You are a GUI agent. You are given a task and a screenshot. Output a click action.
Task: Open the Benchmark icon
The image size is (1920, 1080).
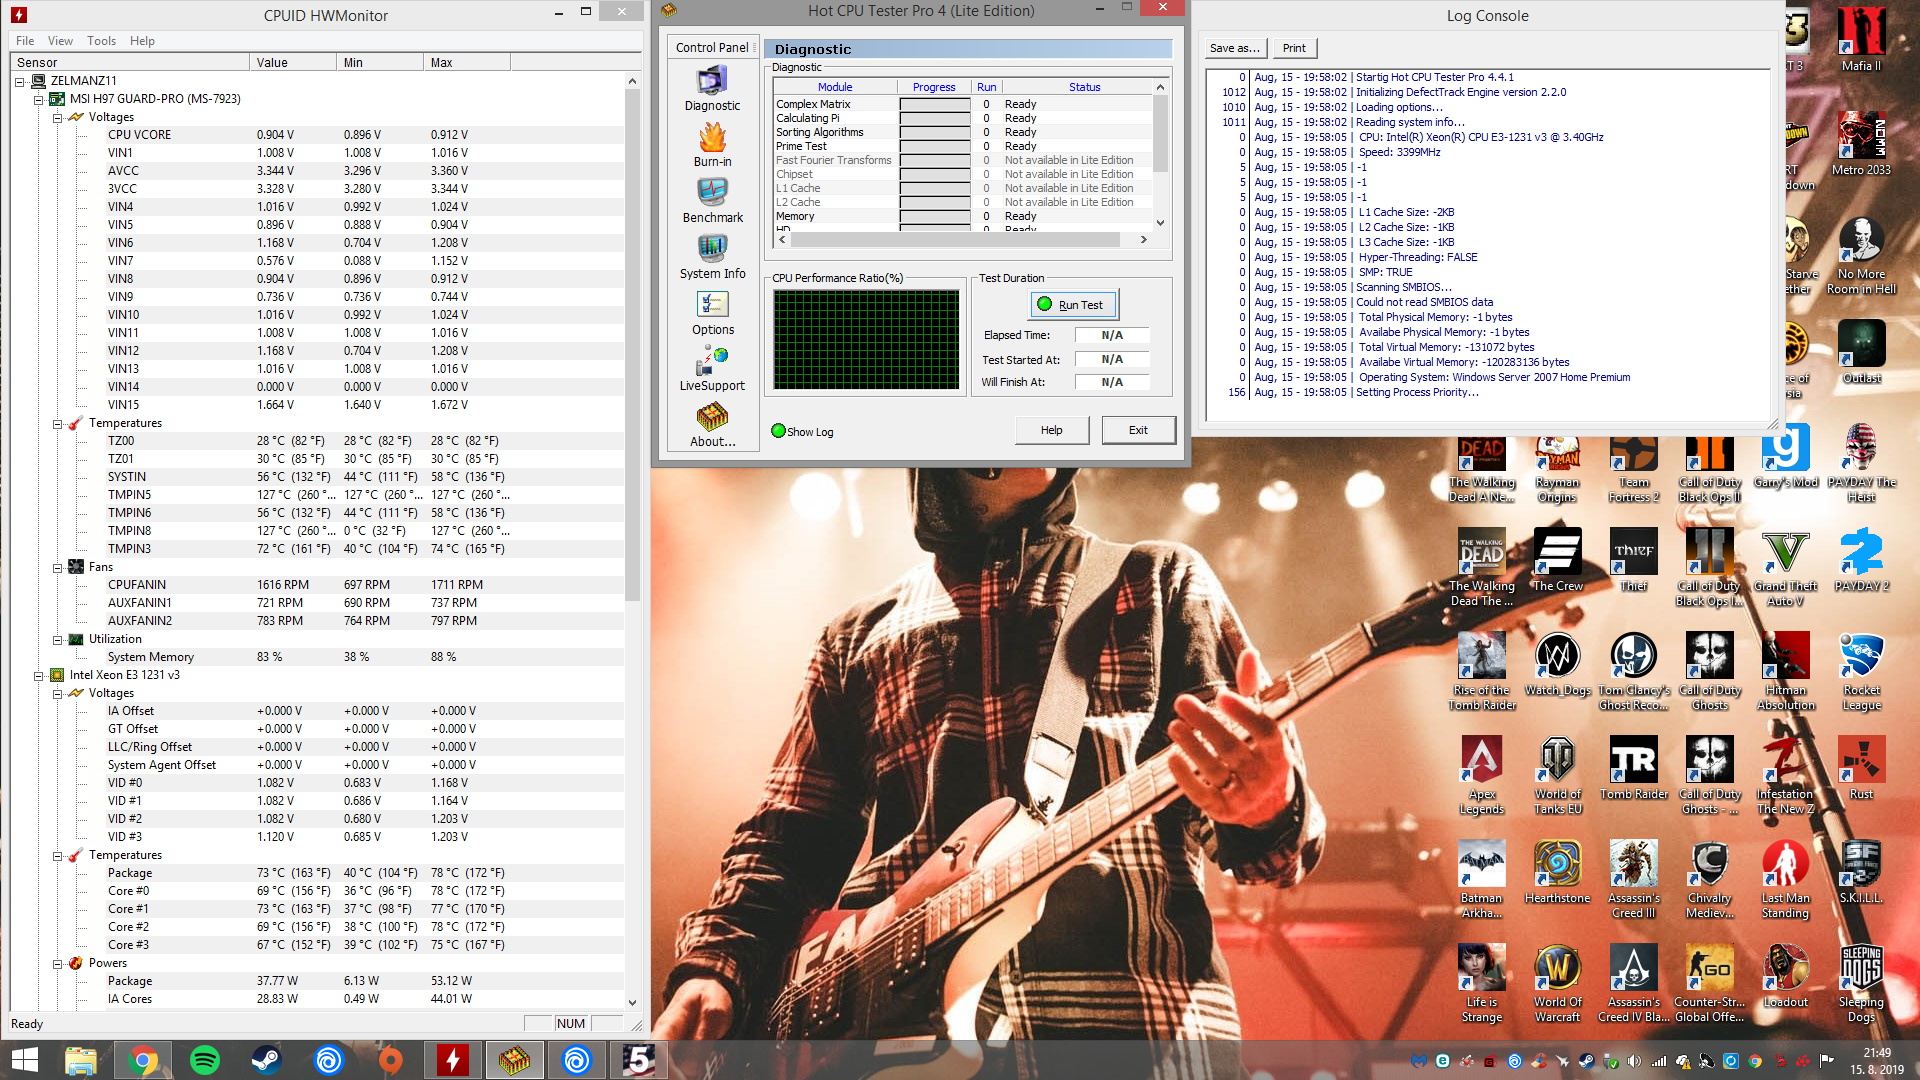pos(712,193)
